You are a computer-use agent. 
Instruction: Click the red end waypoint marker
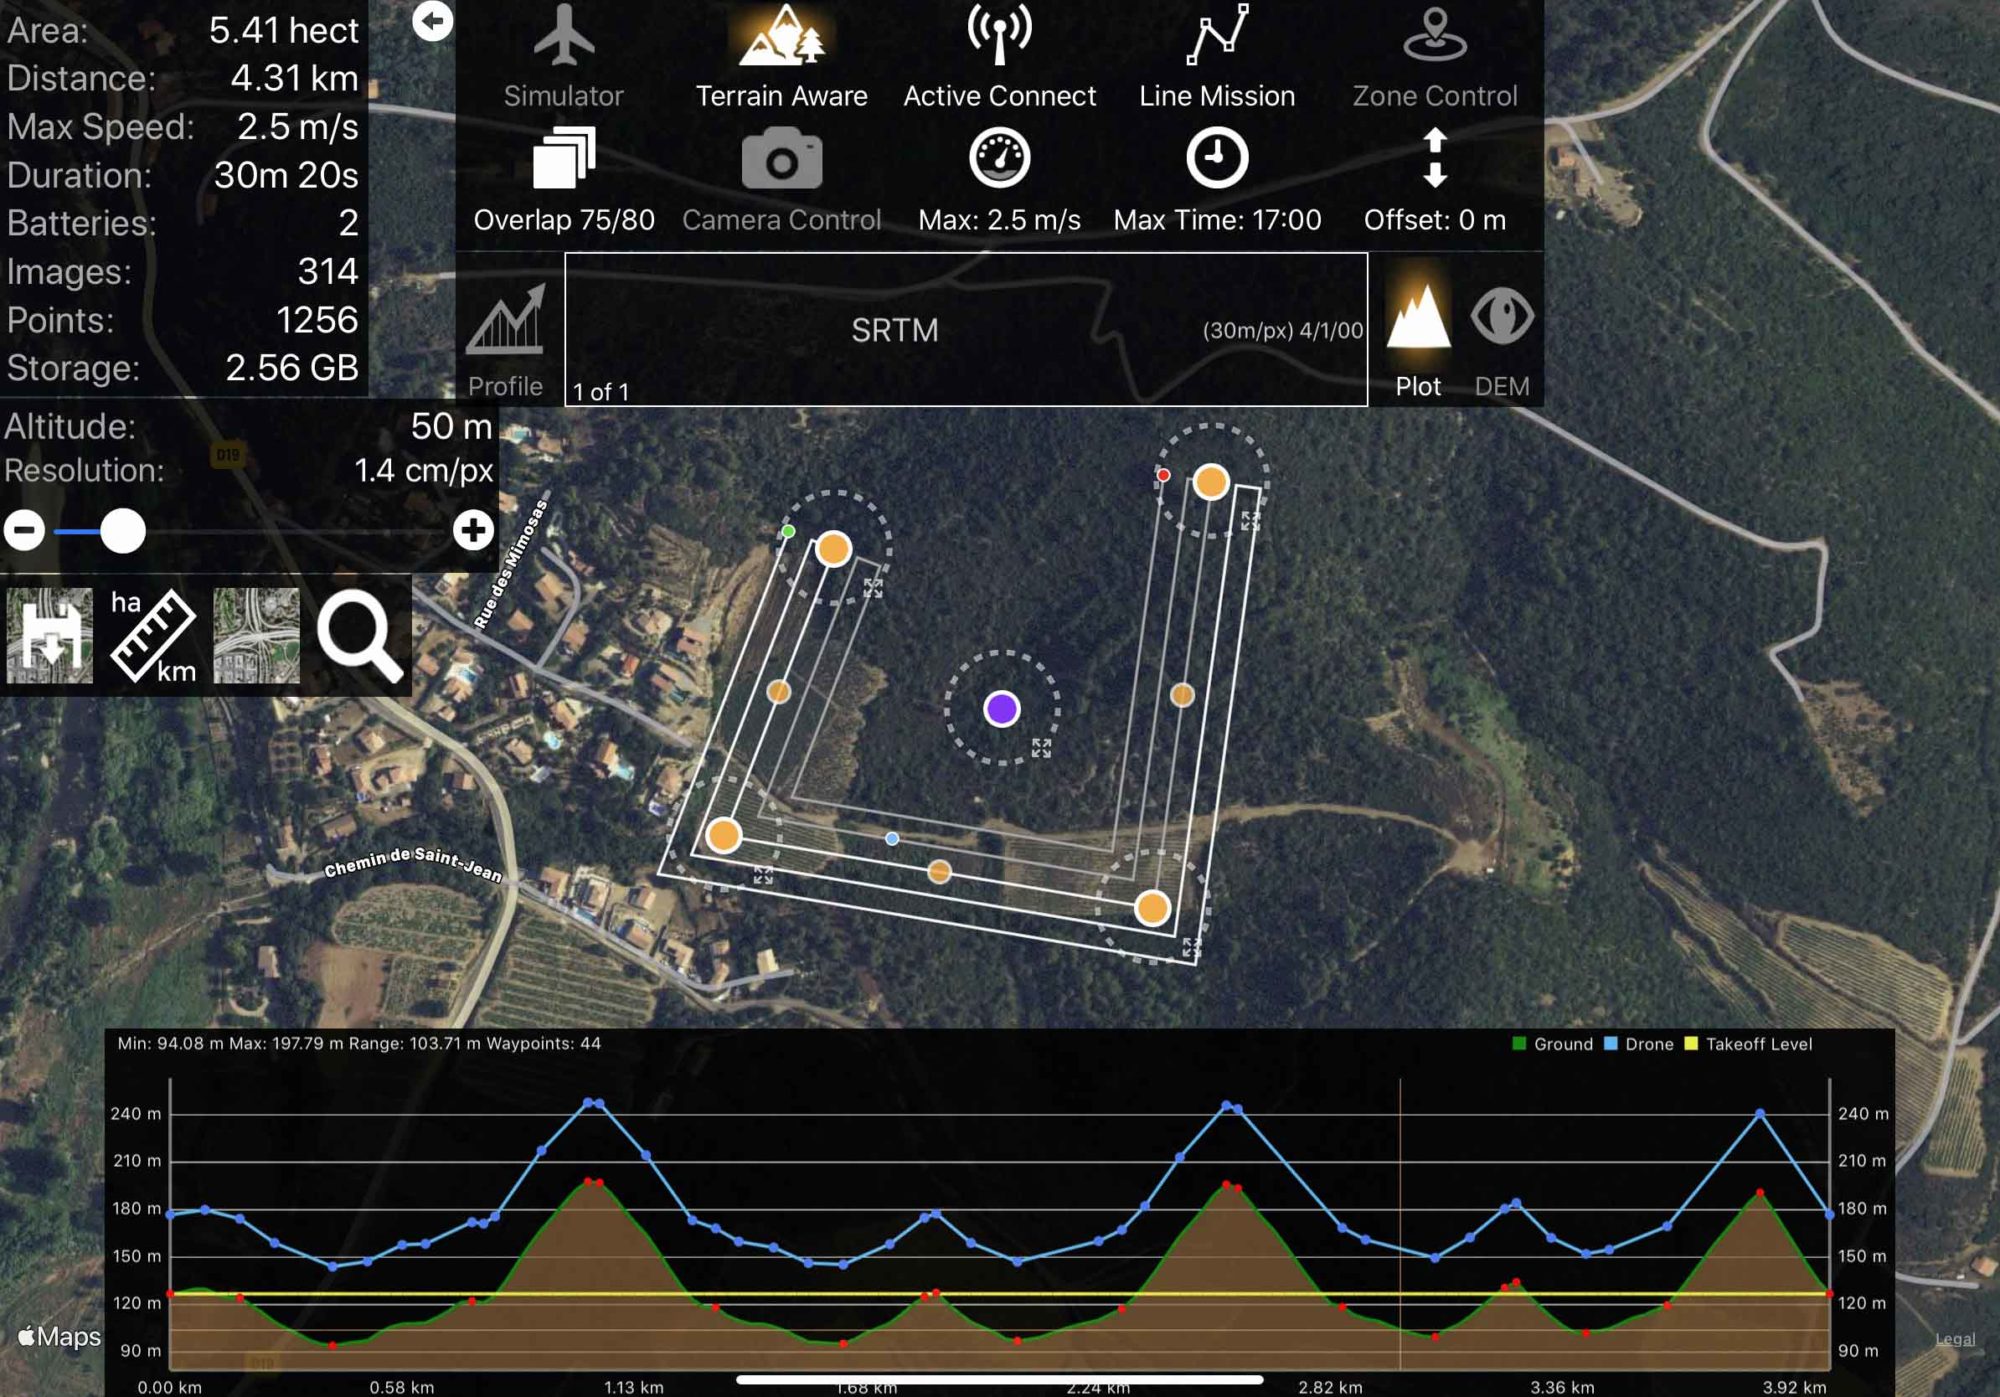(1163, 475)
